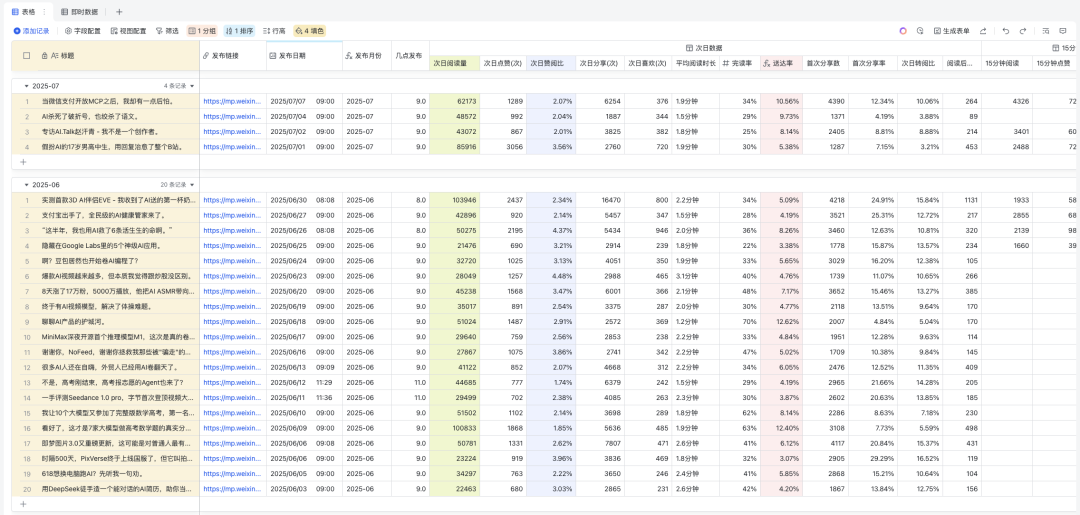Open the 20 条记录 statistics dropdown

pos(178,185)
